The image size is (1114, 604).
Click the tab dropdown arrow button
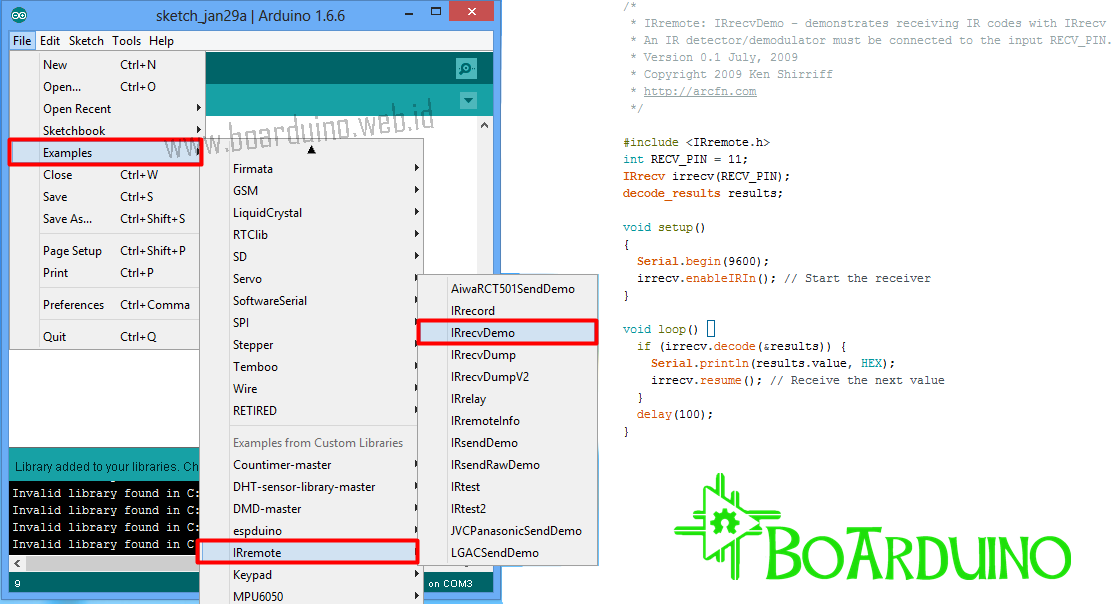[x=468, y=101]
